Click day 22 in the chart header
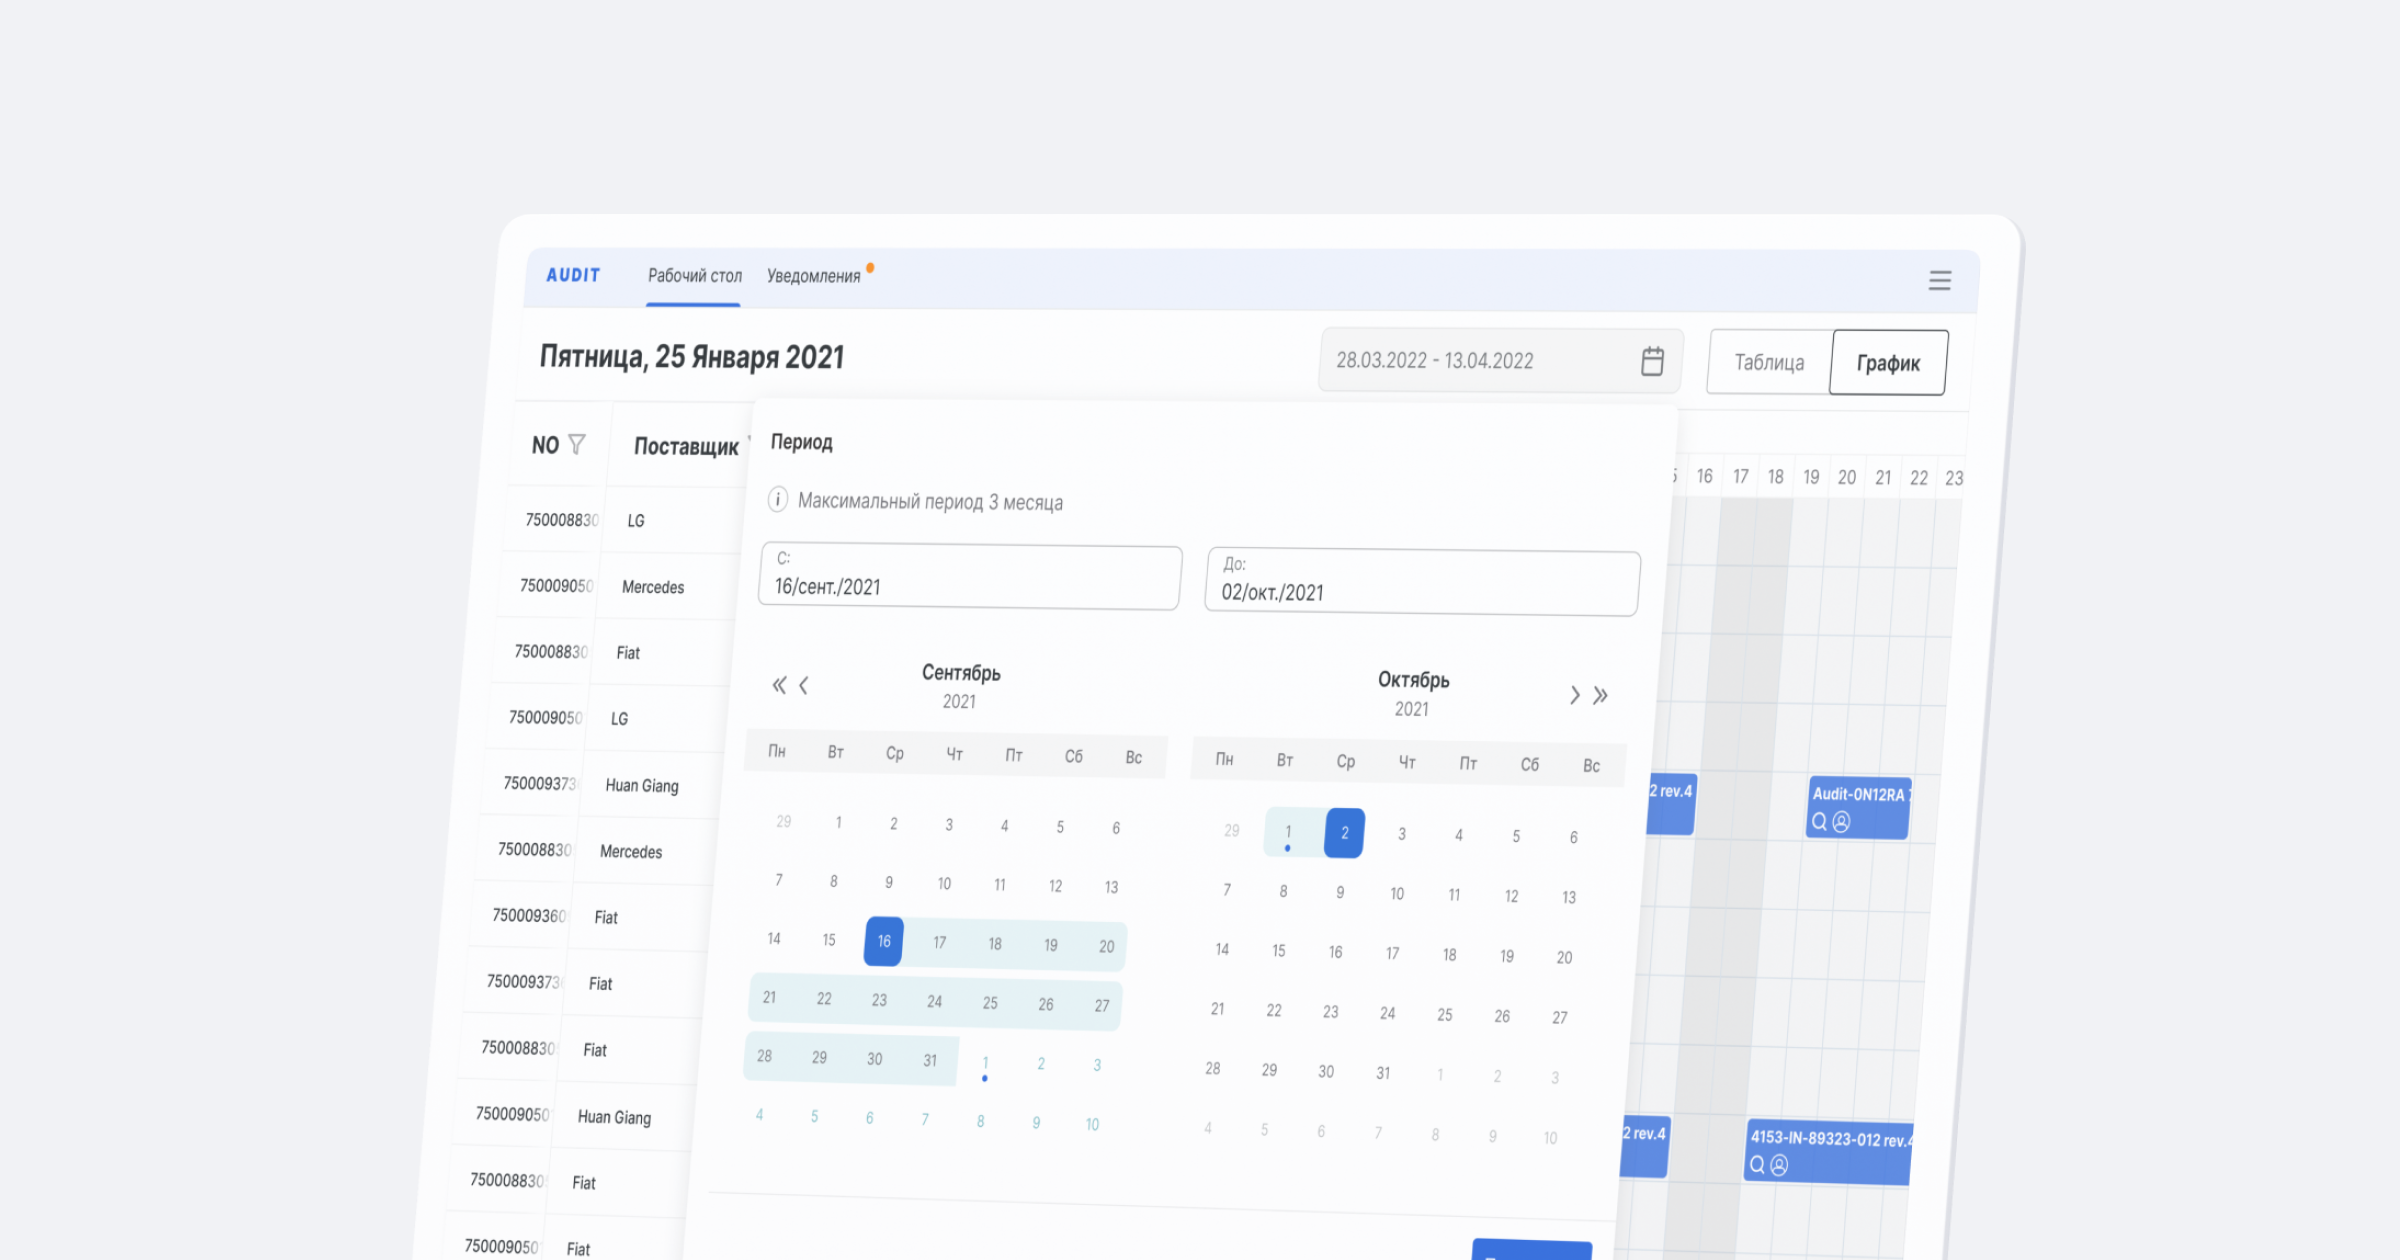The height and width of the screenshot is (1260, 2400). coord(1919,478)
